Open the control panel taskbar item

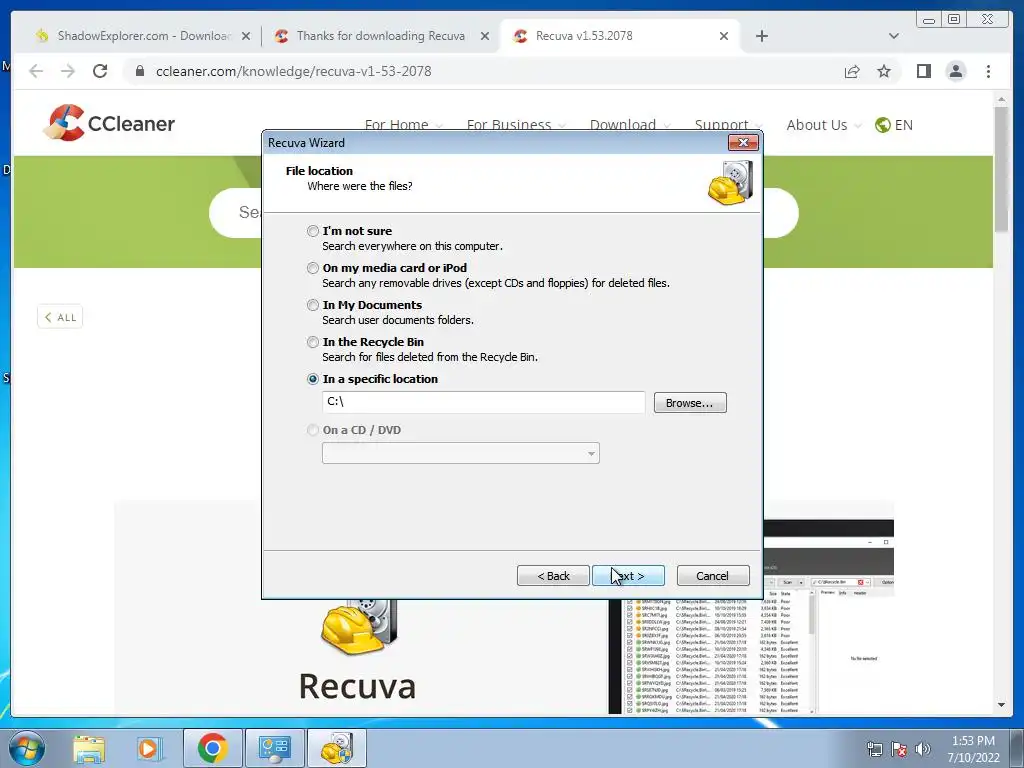coord(274,748)
